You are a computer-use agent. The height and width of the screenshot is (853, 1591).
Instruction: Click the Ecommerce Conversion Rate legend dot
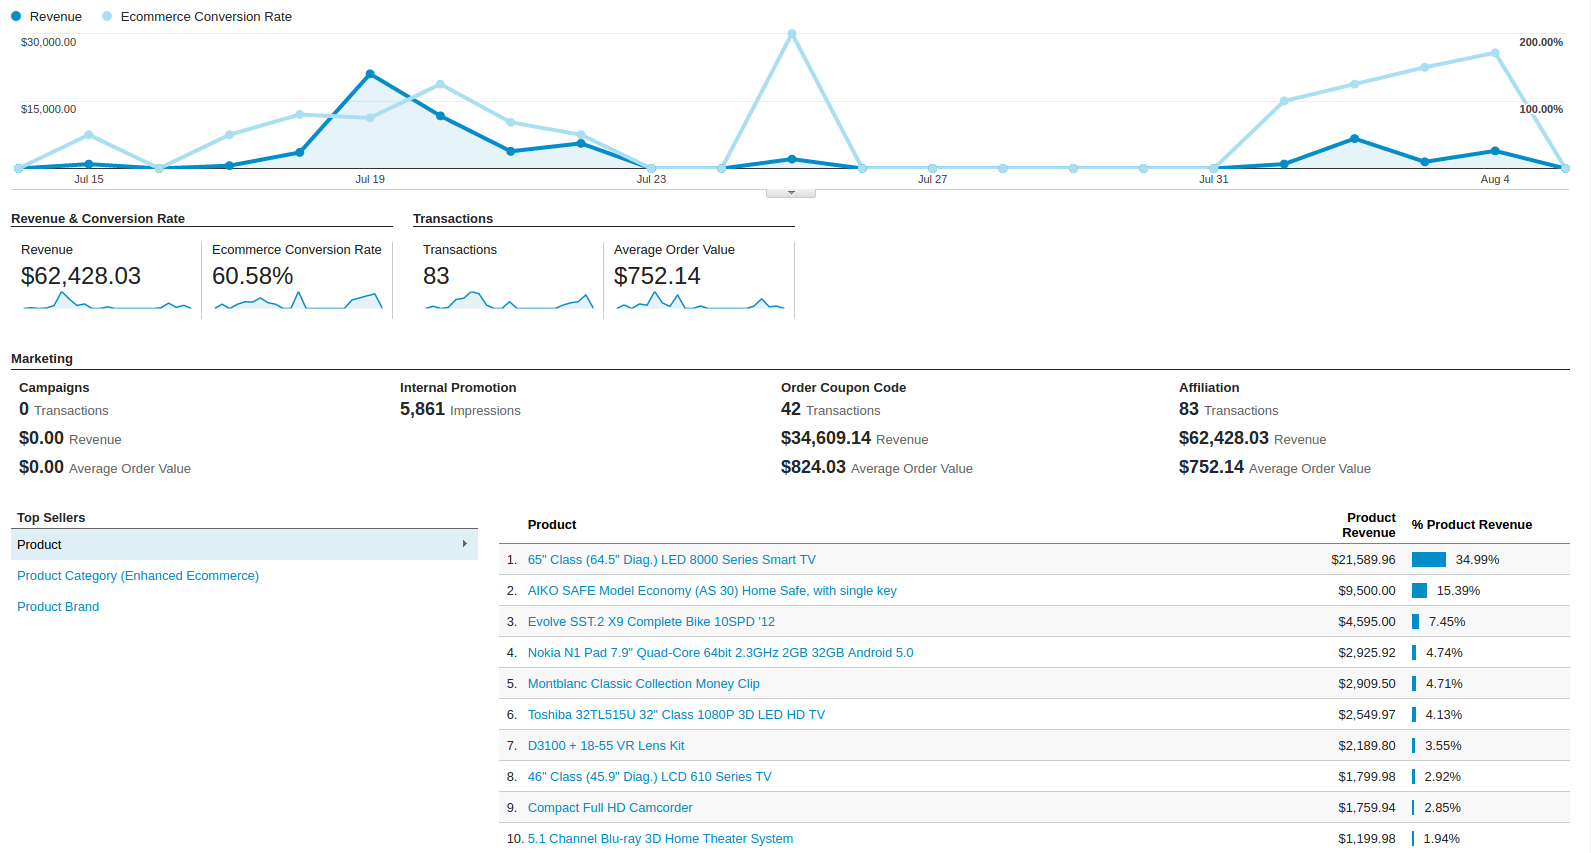pos(107,16)
